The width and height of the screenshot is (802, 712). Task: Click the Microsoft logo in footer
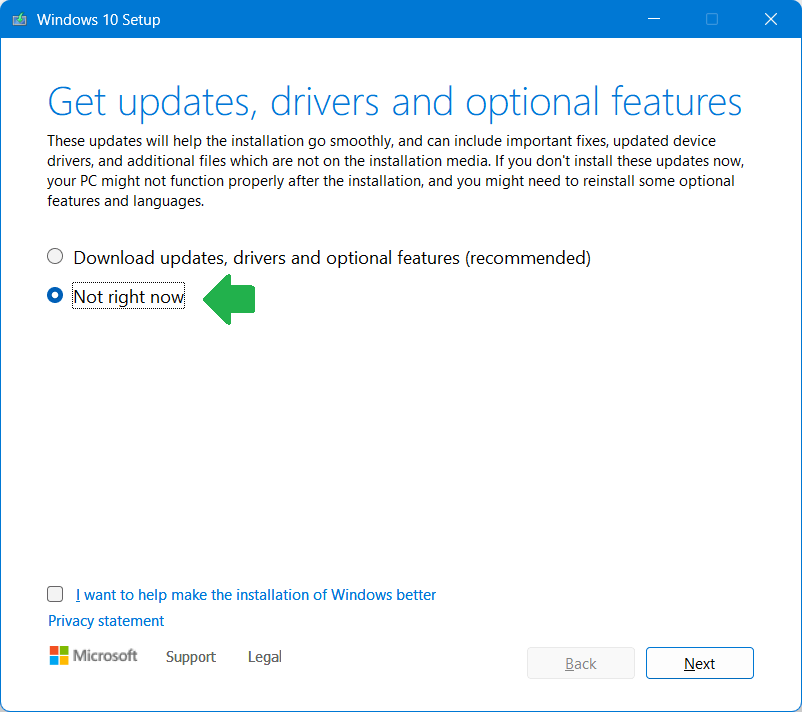tap(93, 655)
